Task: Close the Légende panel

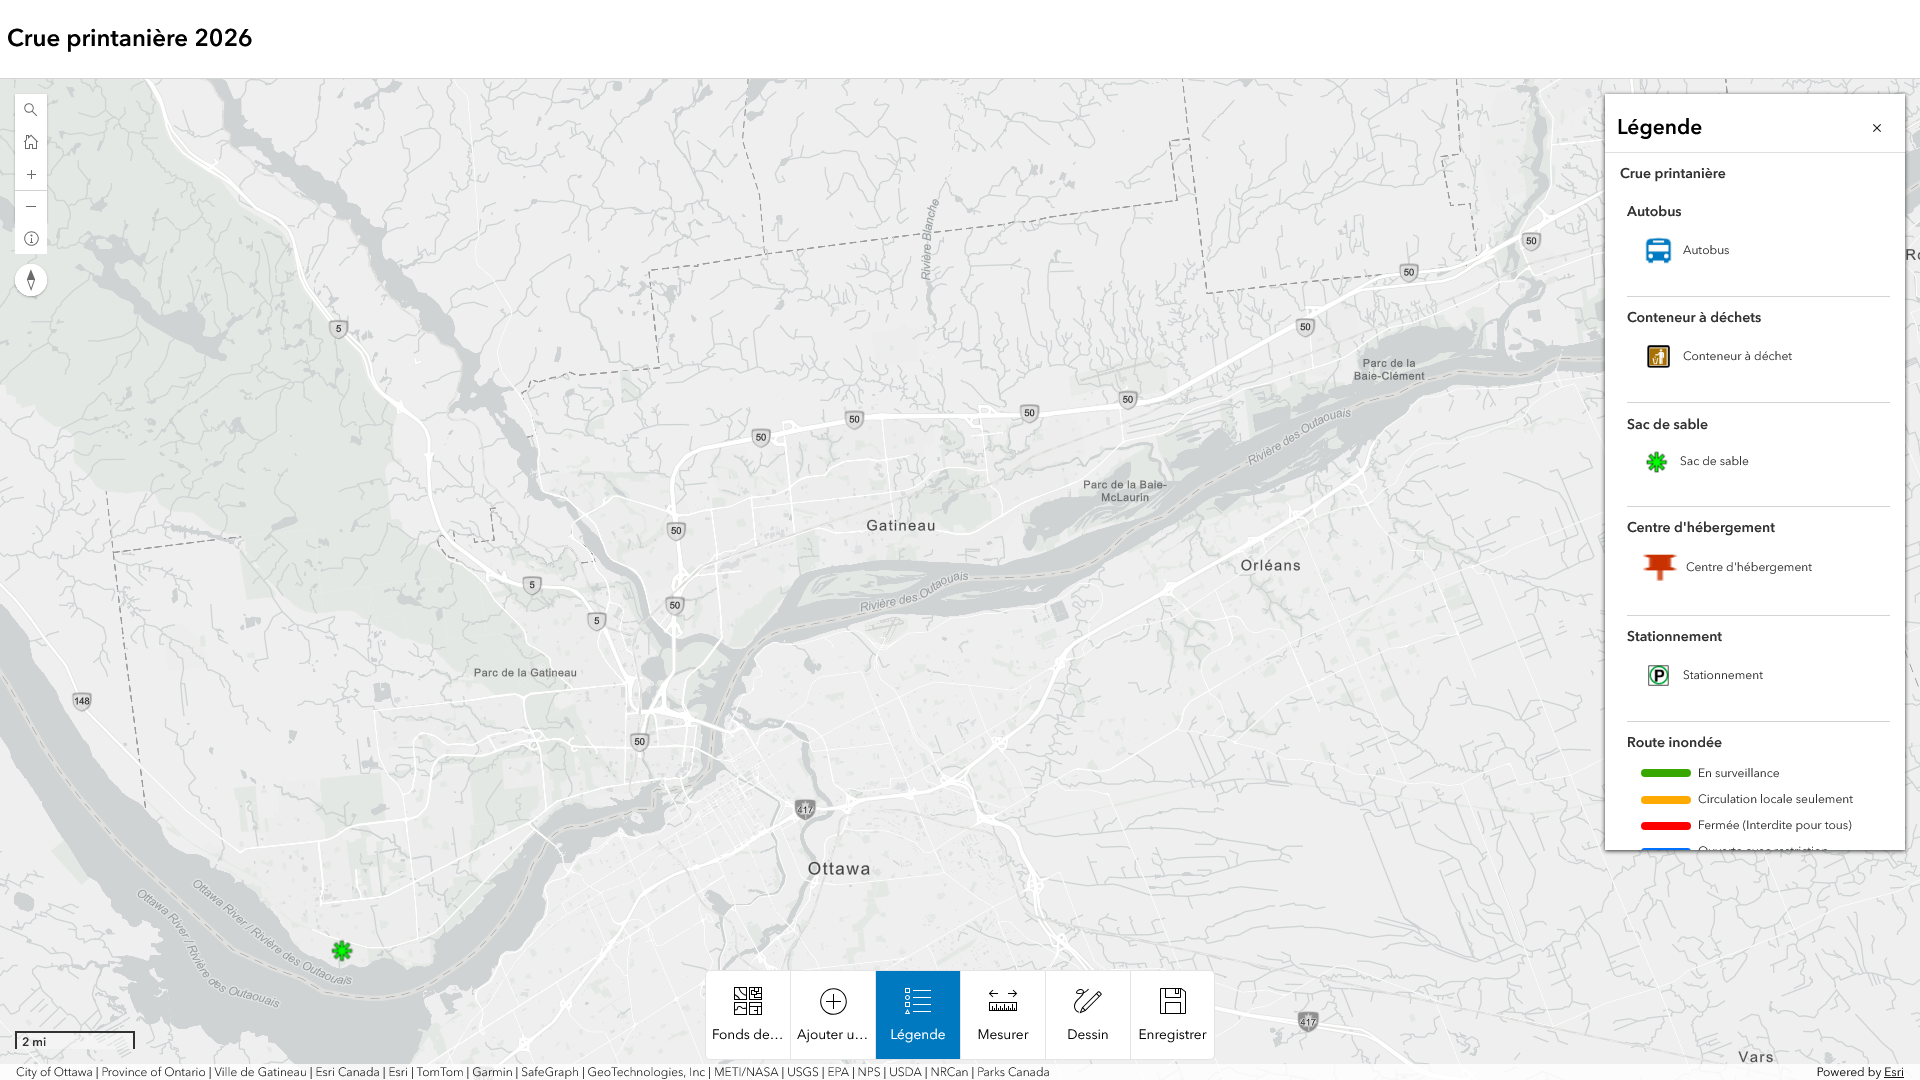Action: (x=1877, y=128)
